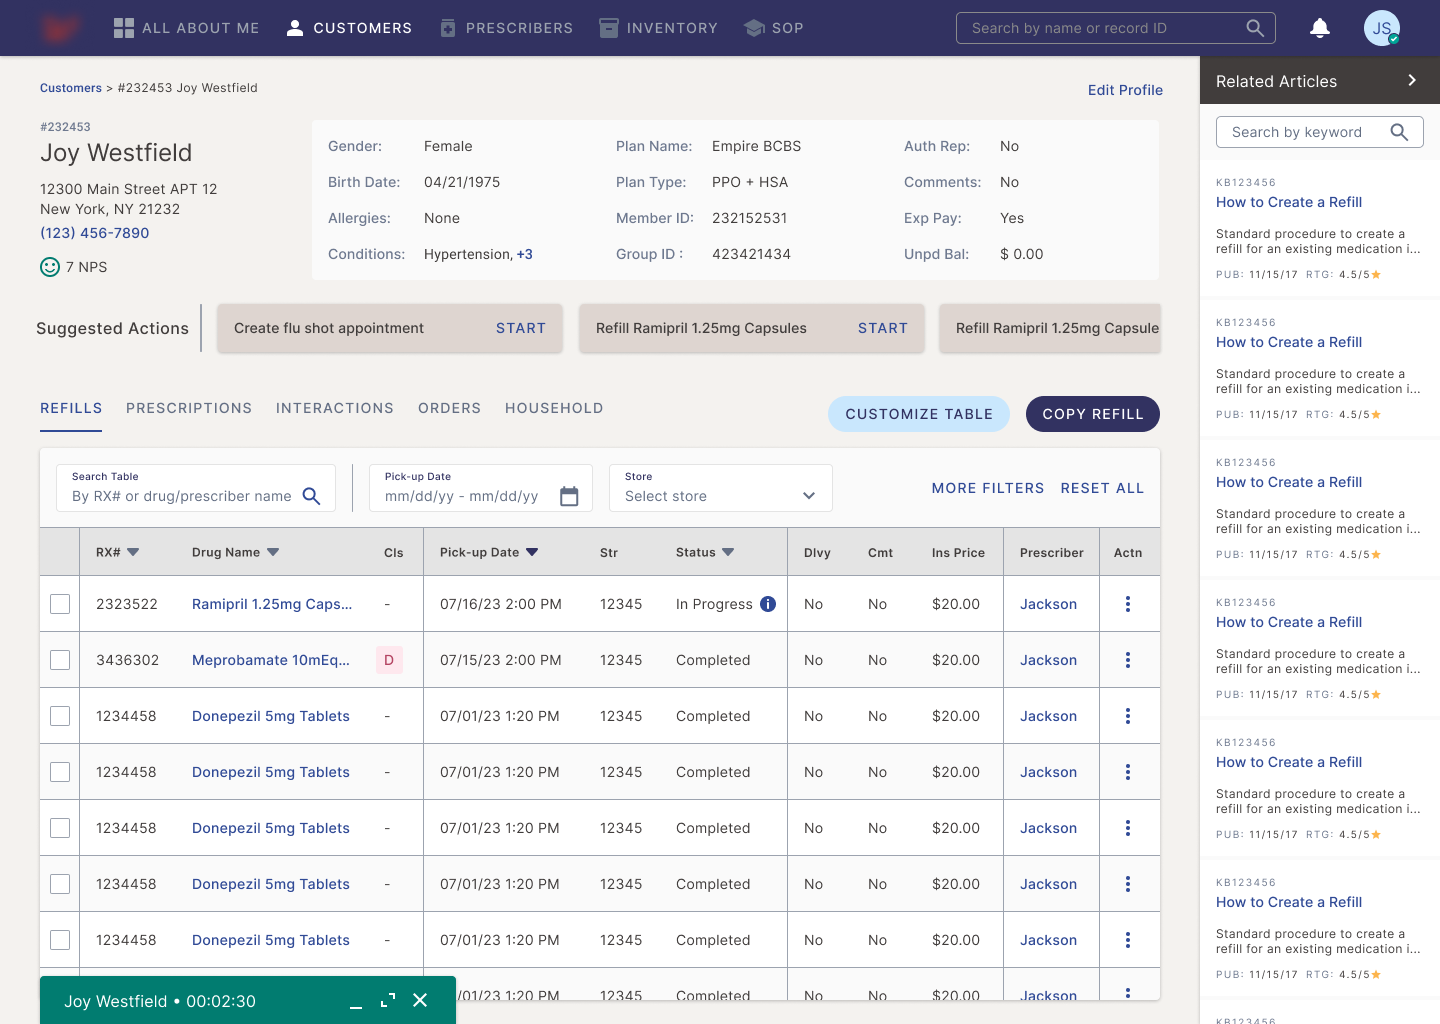Open actions menu for Meprobamate row

click(1128, 660)
